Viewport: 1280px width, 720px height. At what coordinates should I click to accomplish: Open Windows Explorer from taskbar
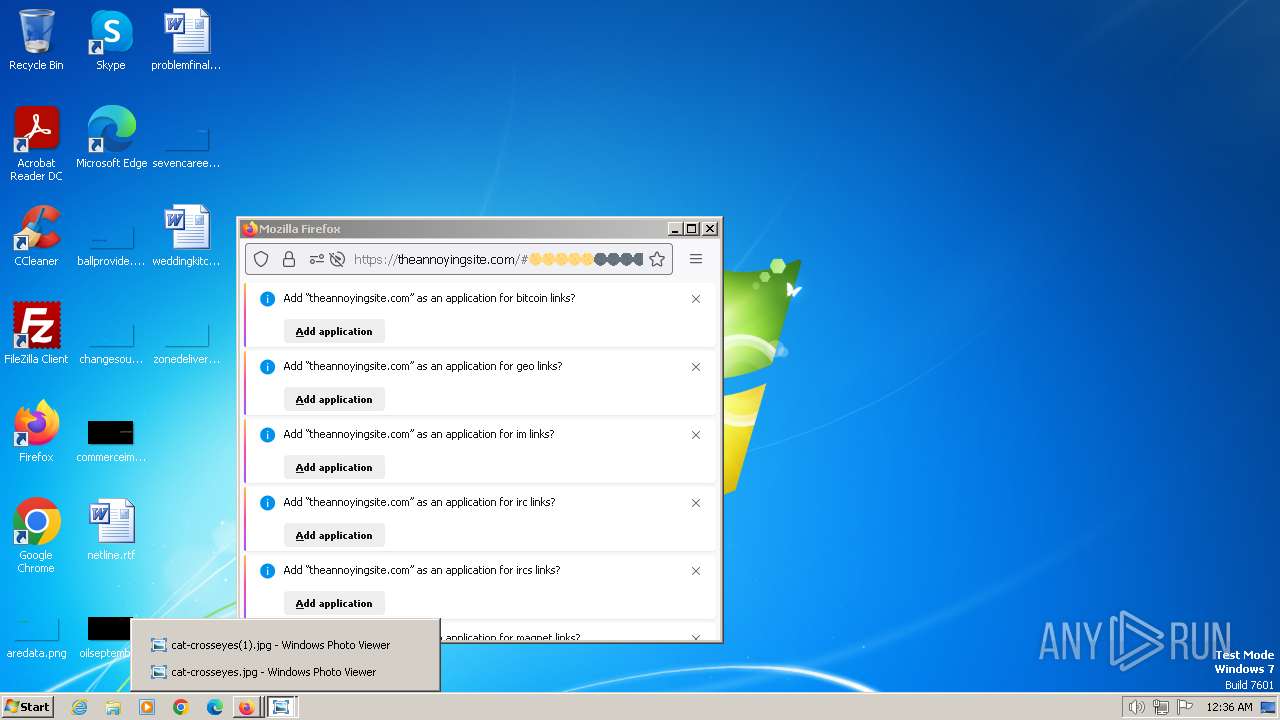point(113,707)
